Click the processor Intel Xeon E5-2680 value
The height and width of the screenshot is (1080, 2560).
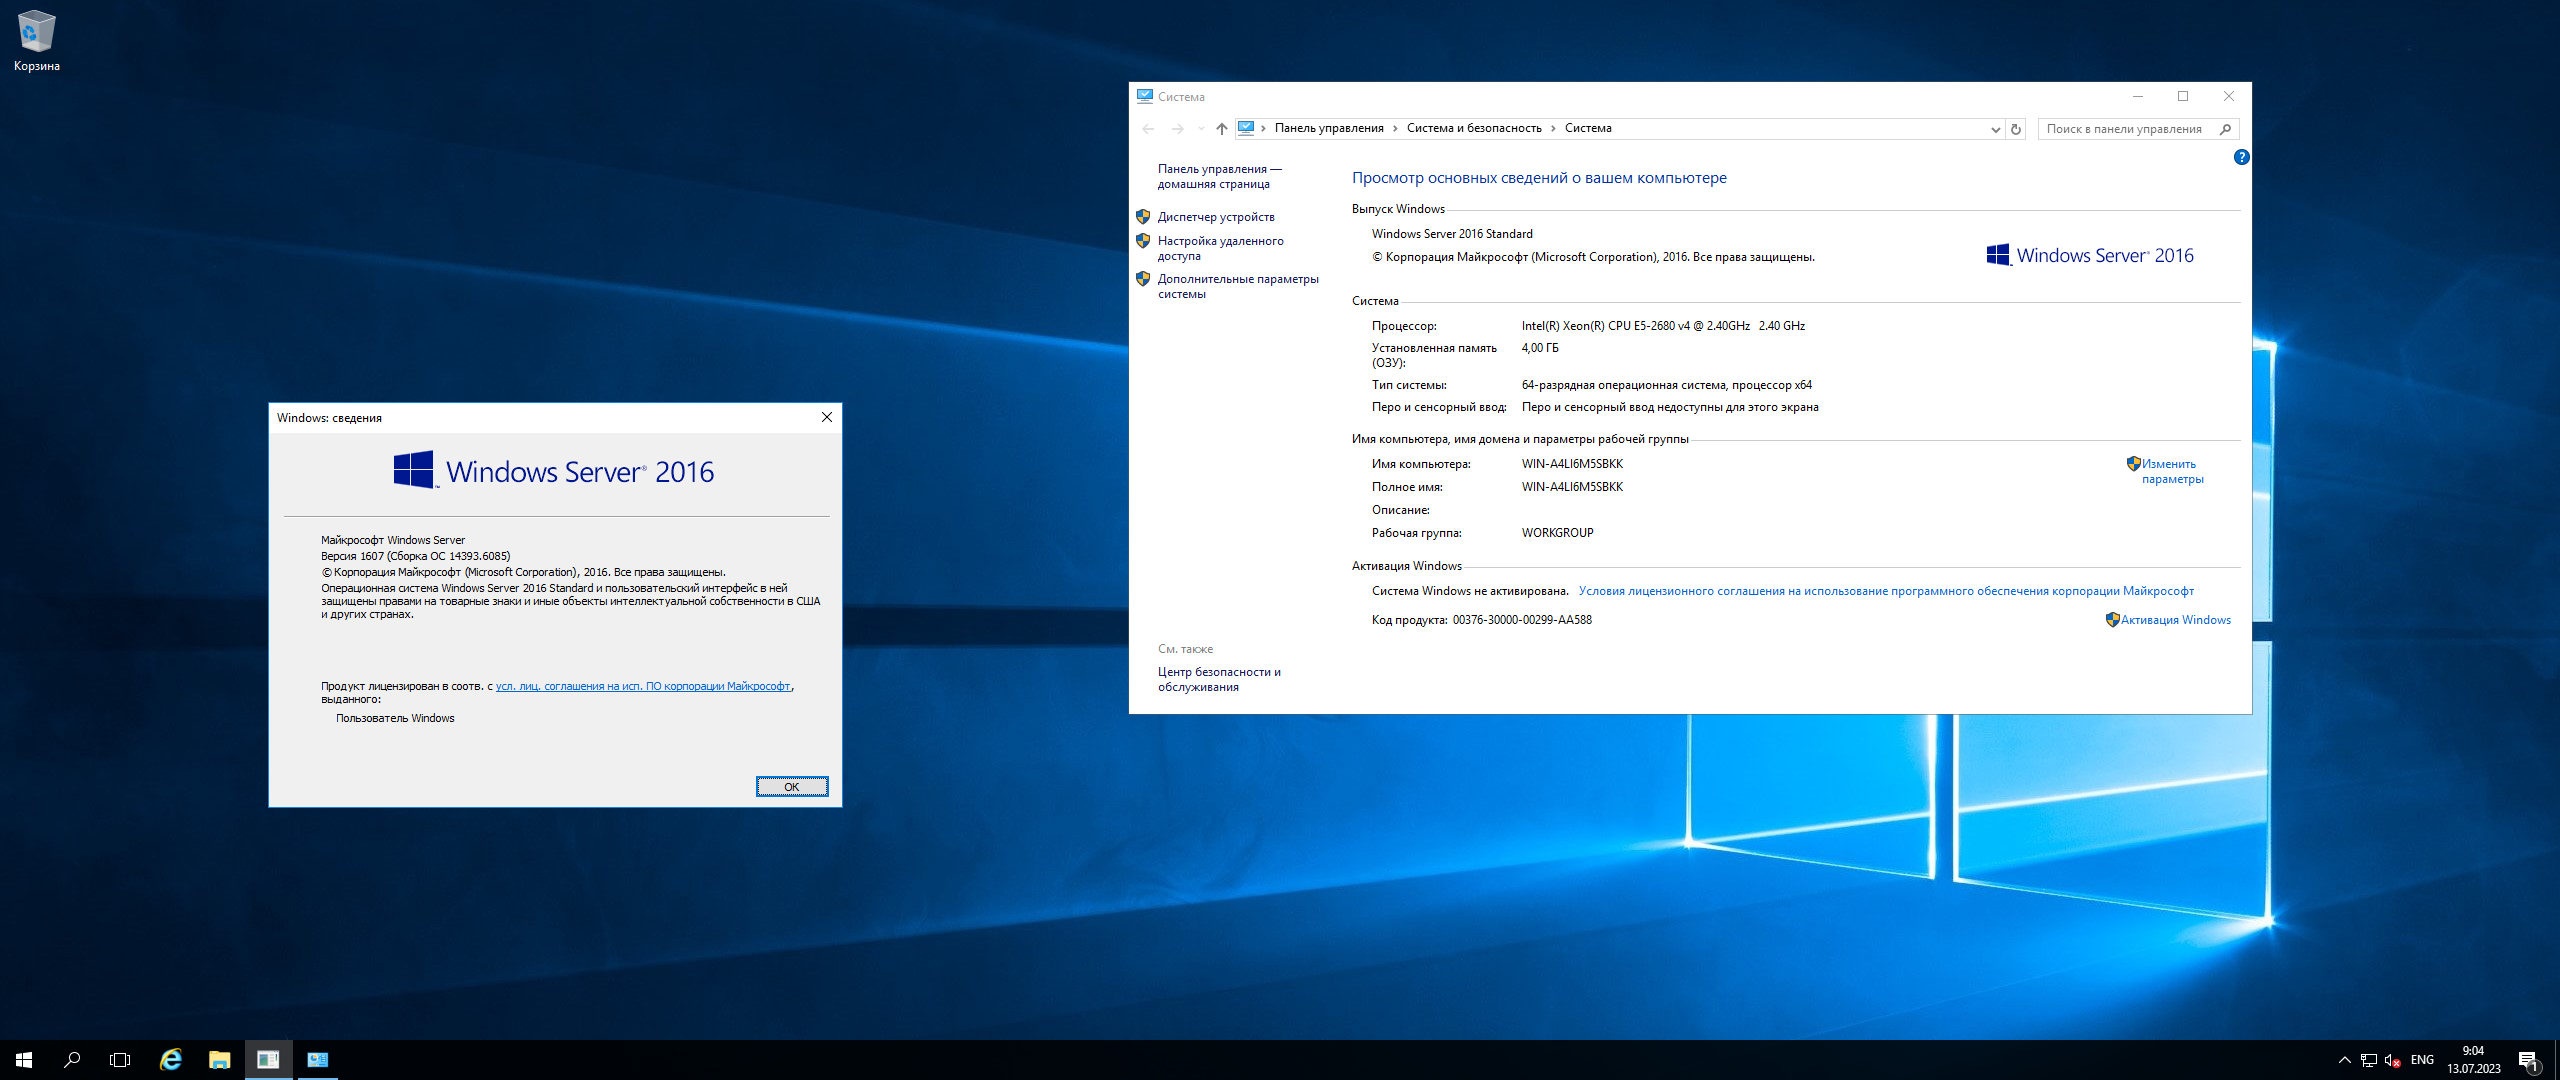[x=1663, y=326]
